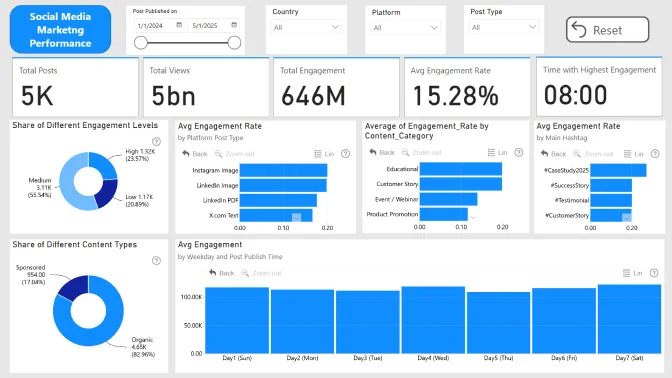Click help icon on Engagement Levels chart
The image size is (672, 378).
(156, 141)
